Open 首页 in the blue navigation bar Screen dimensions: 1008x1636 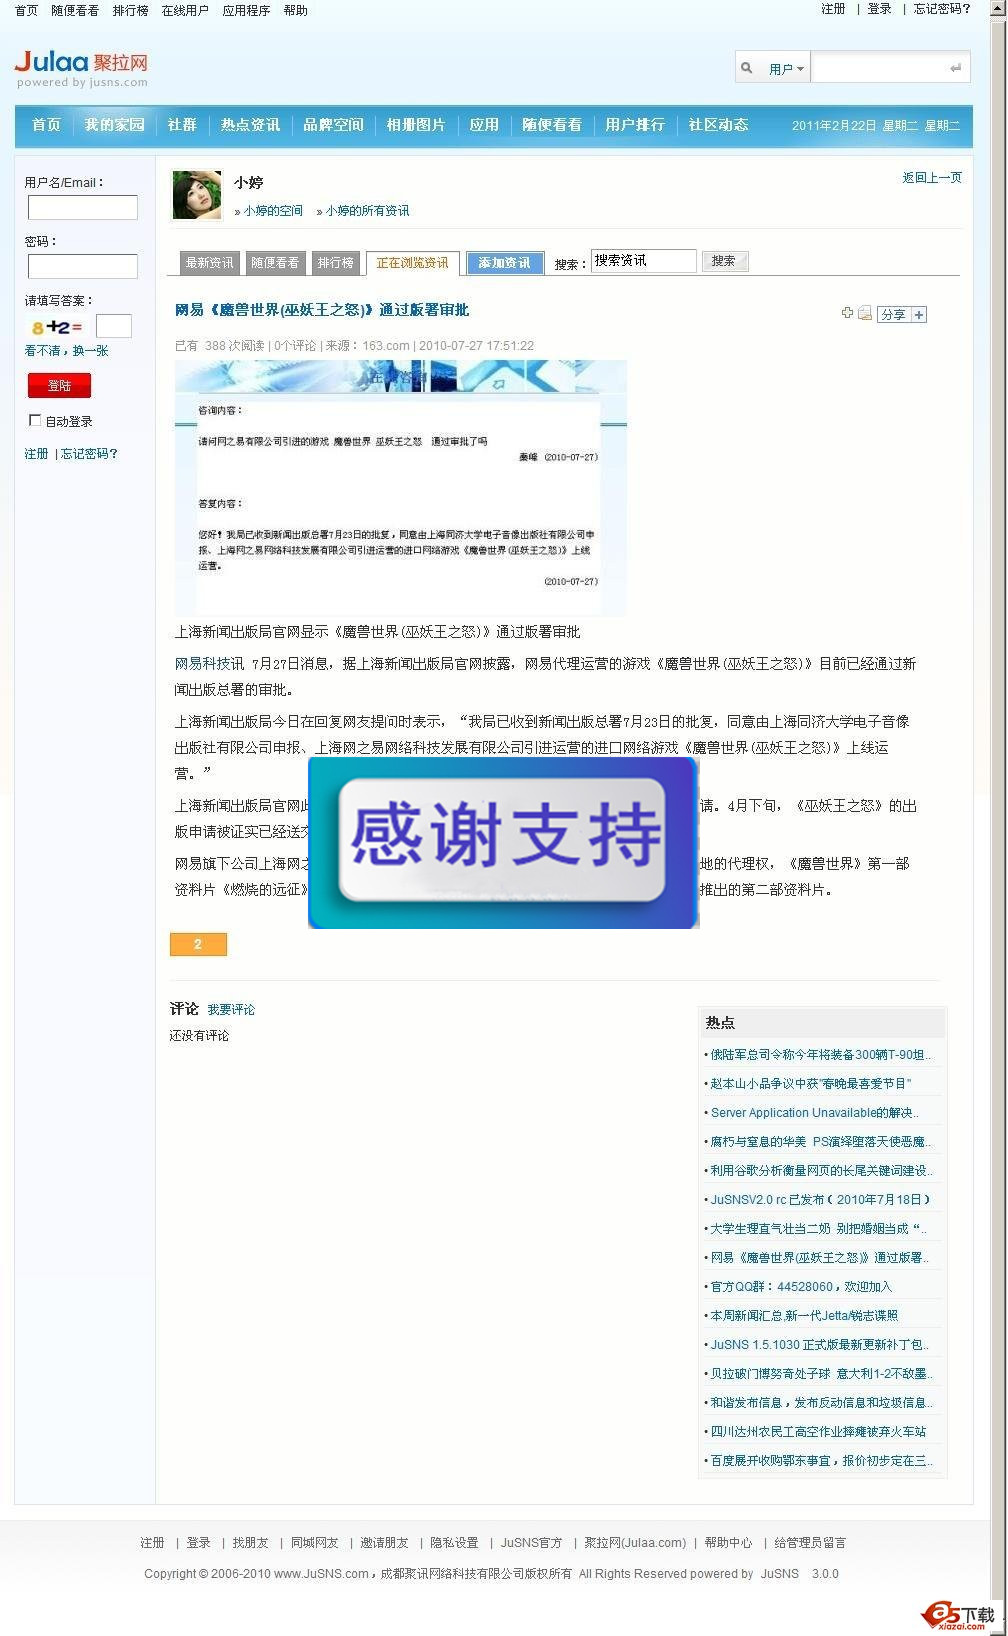pyautogui.click(x=46, y=125)
